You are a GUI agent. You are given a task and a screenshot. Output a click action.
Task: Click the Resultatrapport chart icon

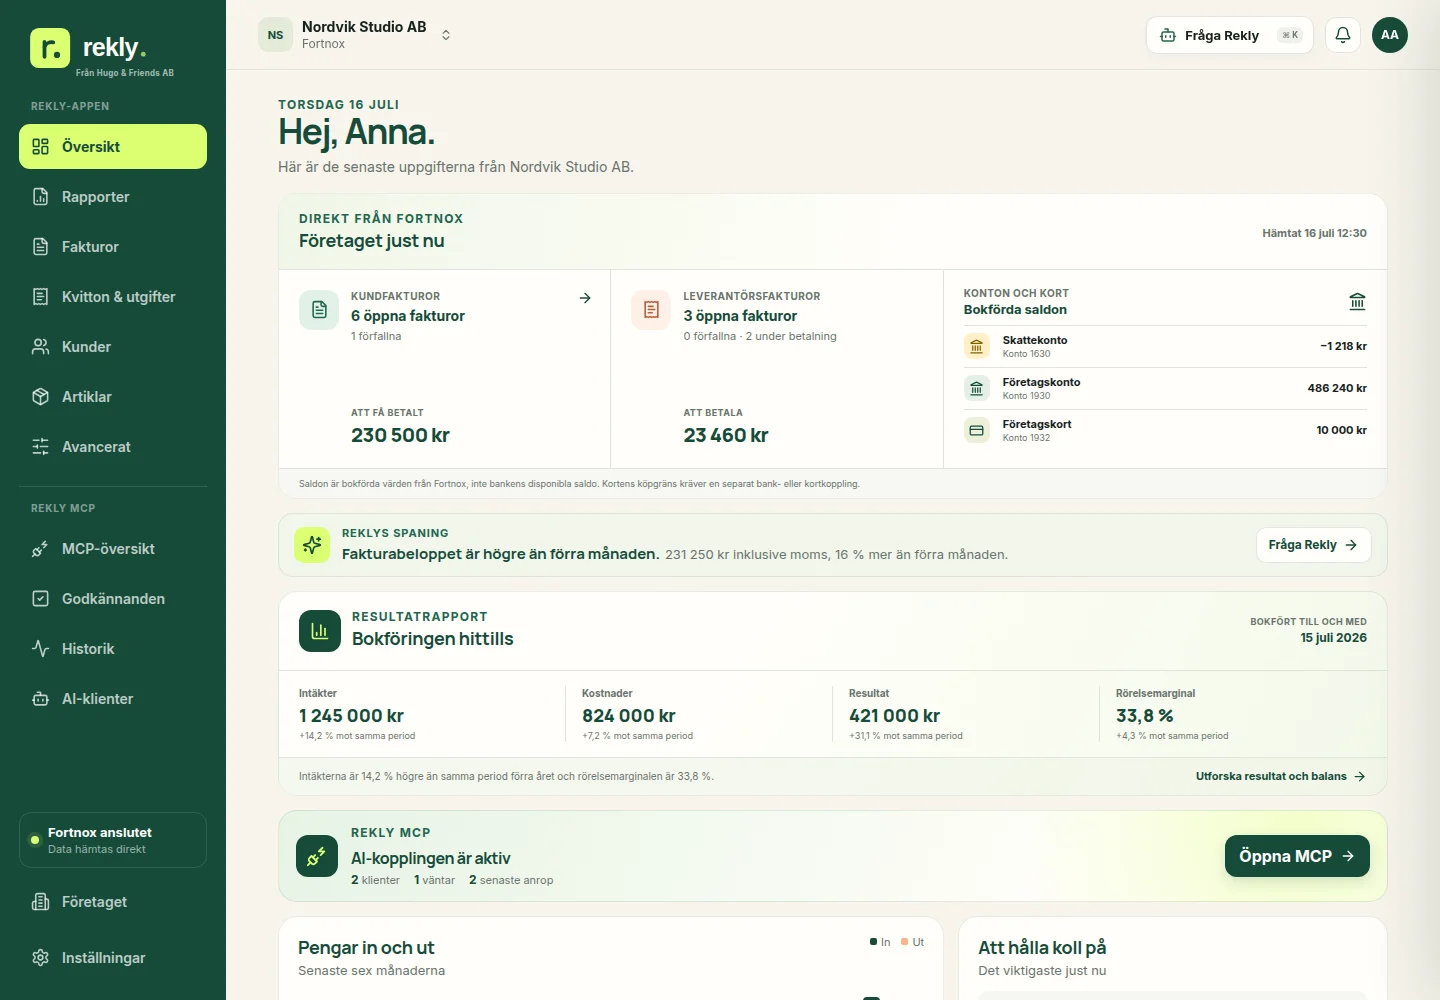[320, 631]
